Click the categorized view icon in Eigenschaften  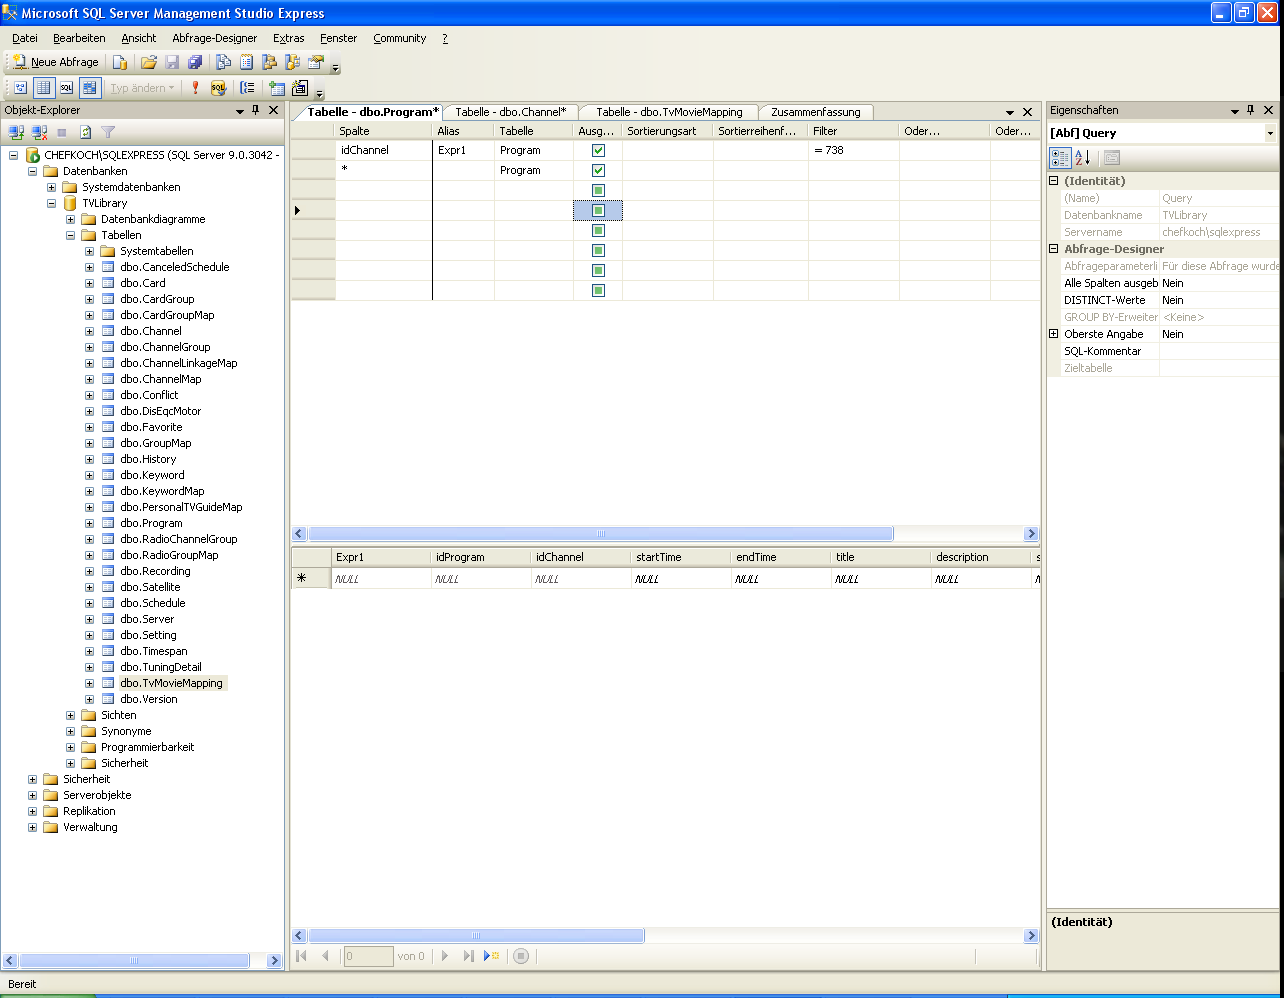(x=1060, y=158)
